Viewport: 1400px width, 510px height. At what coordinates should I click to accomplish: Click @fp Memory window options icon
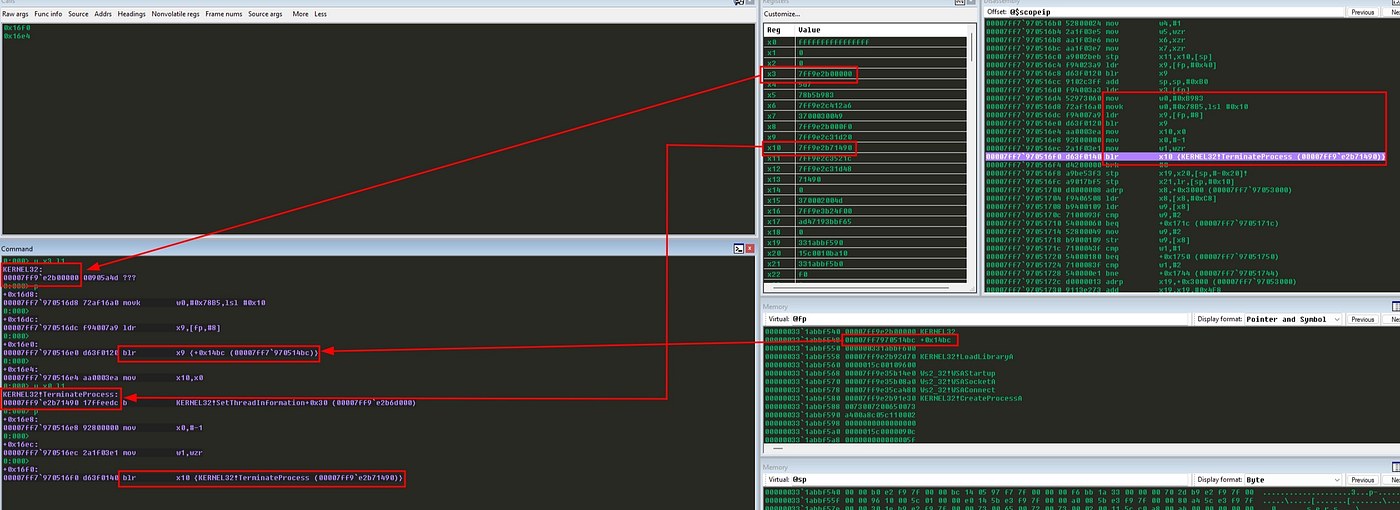coord(1394,306)
